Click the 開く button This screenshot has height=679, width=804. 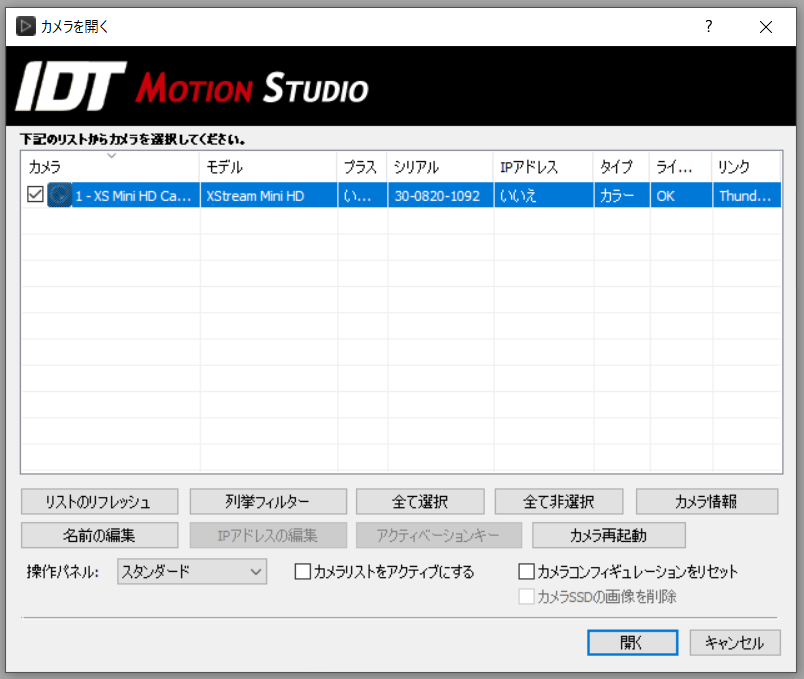(632, 643)
